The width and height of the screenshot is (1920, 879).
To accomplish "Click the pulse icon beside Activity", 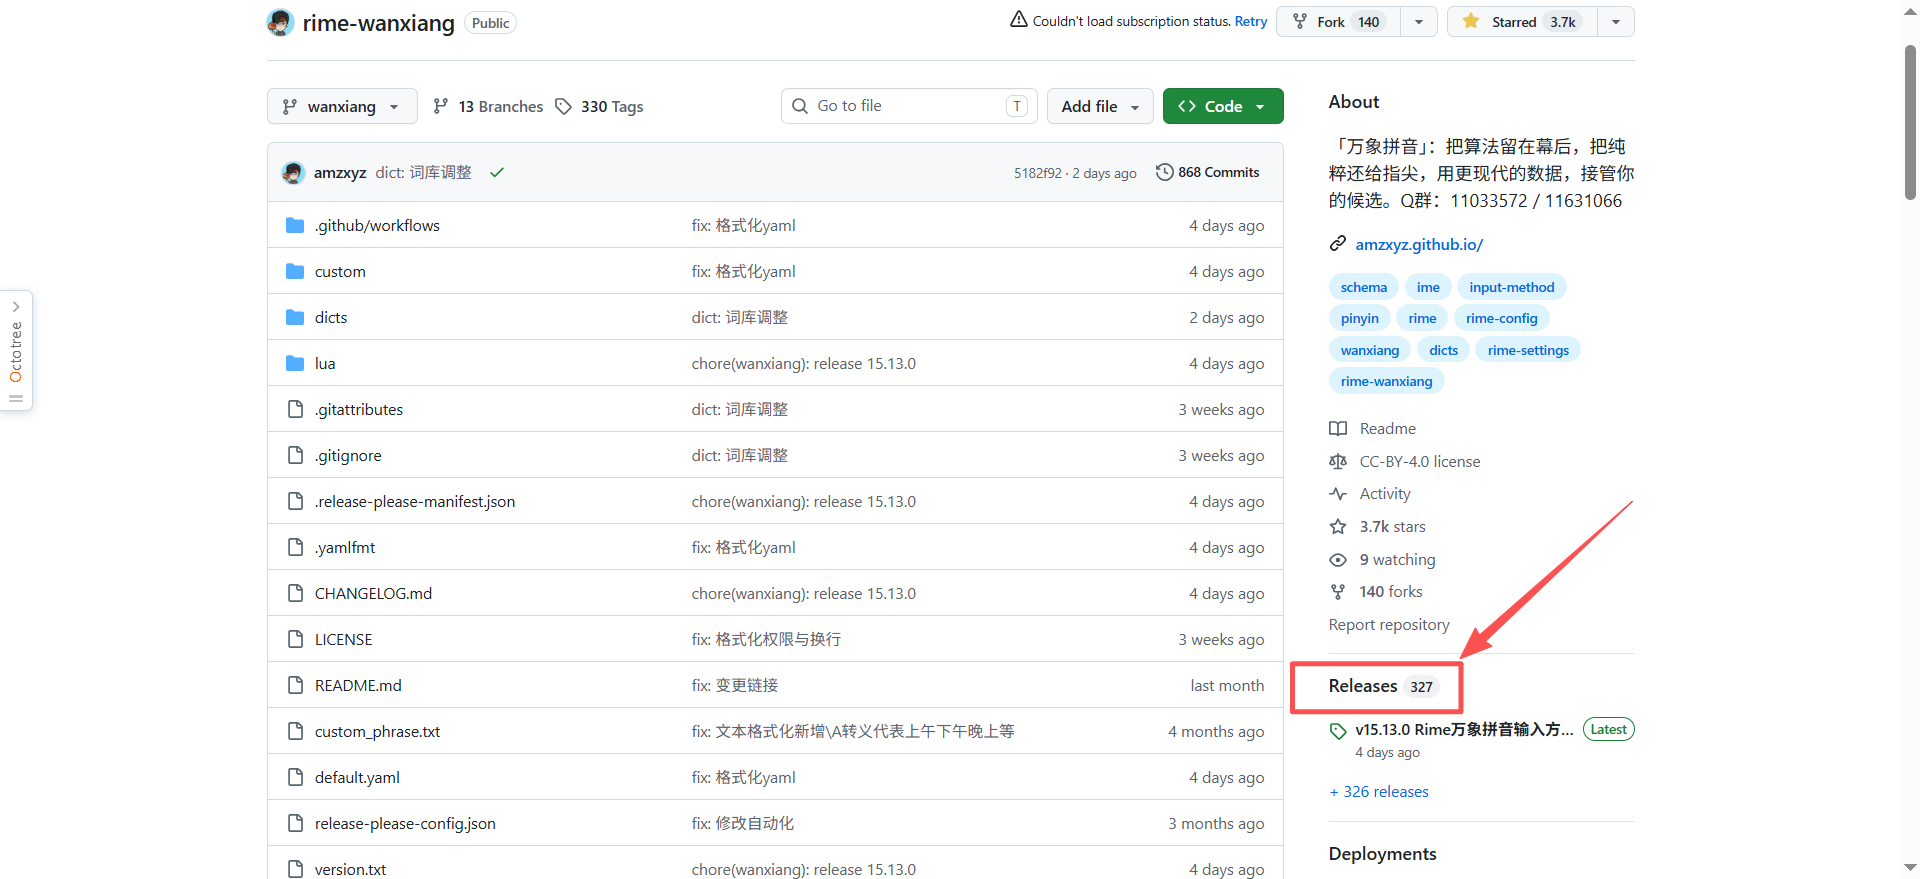I will [x=1338, y=494].
